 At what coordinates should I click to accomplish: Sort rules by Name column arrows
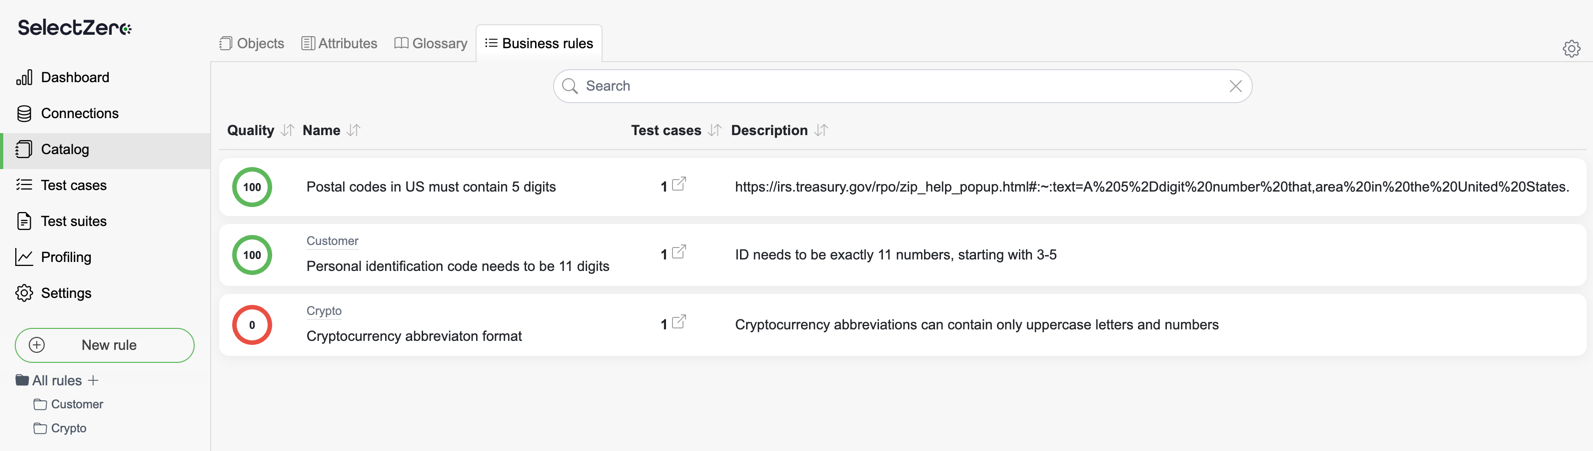[x=354, y=130]
